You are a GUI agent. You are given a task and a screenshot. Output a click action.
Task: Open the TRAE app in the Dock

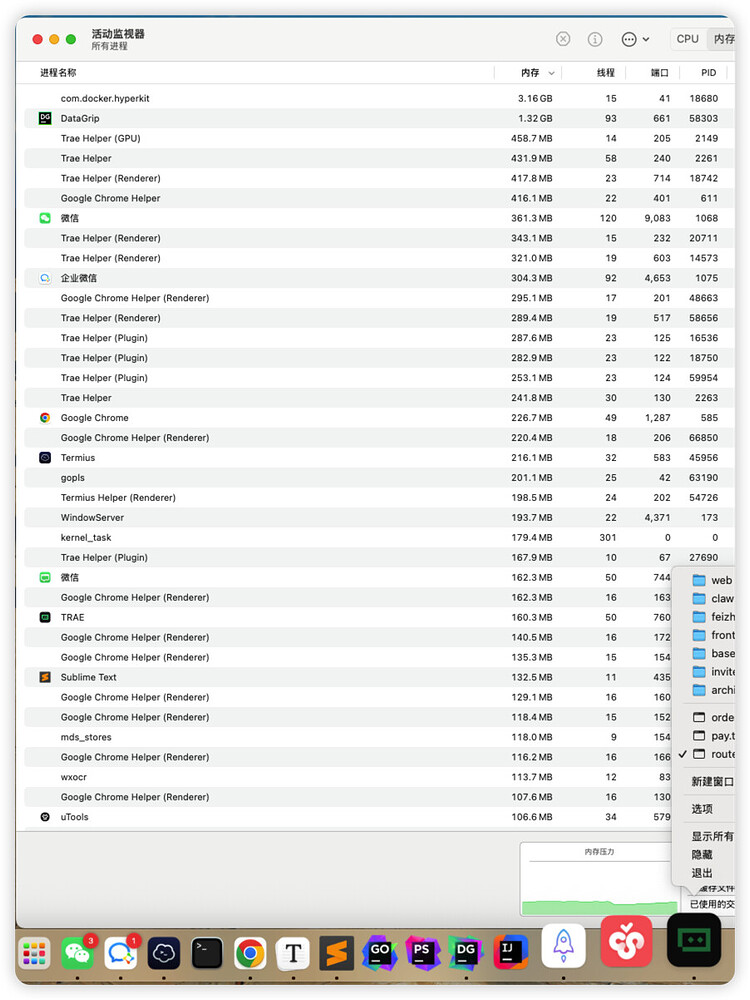[694, 940]
